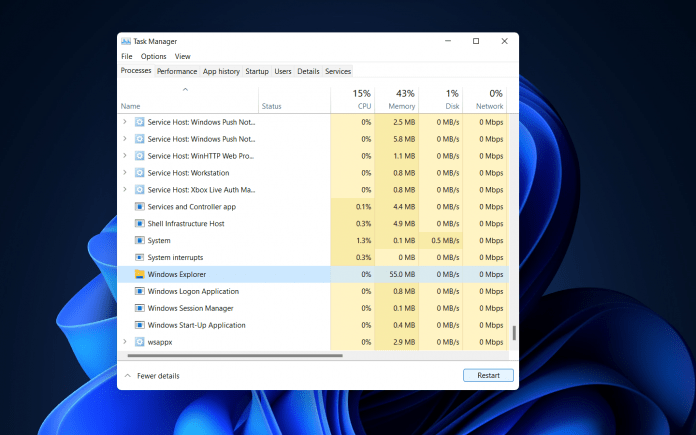Expand the Service Host: Xbox Live Auth group
This screenshot has height=435, width=696.
coord(125,190)
